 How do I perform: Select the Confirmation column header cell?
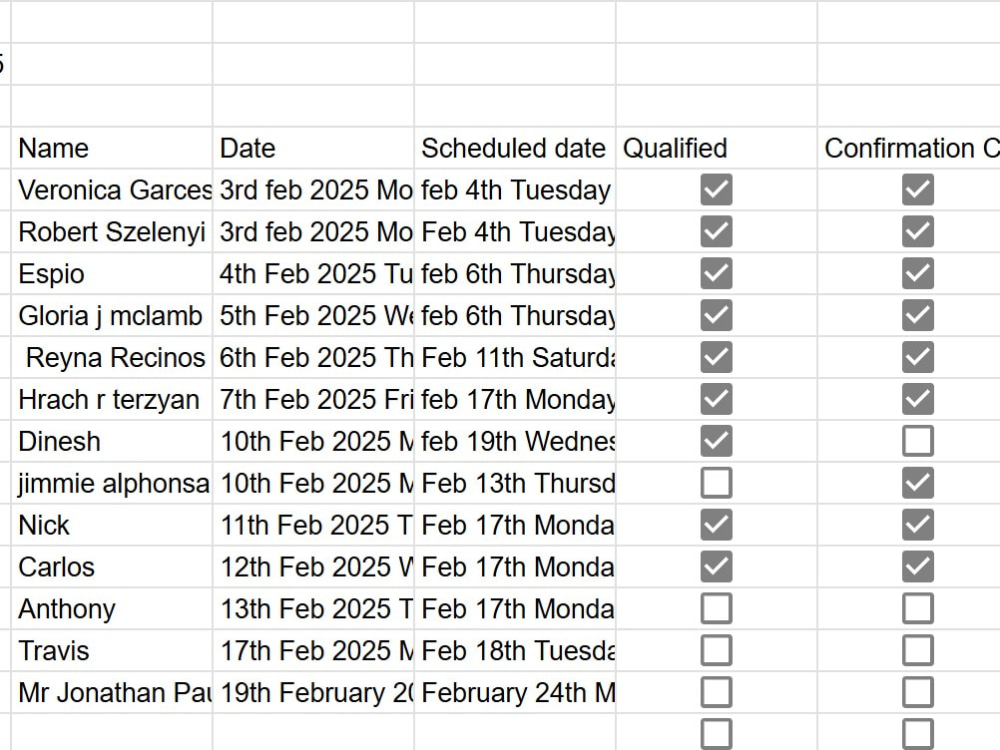pos(909,148)
